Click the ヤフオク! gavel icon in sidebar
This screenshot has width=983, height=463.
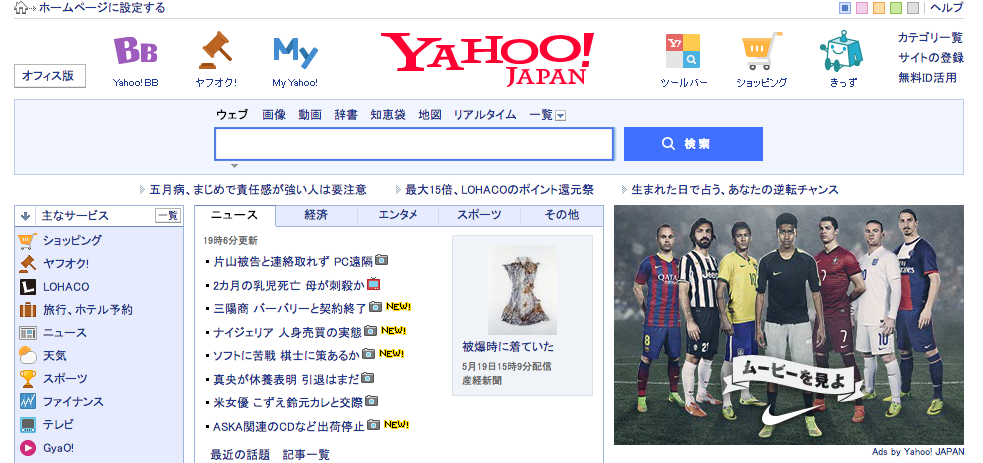click(28, 264)
